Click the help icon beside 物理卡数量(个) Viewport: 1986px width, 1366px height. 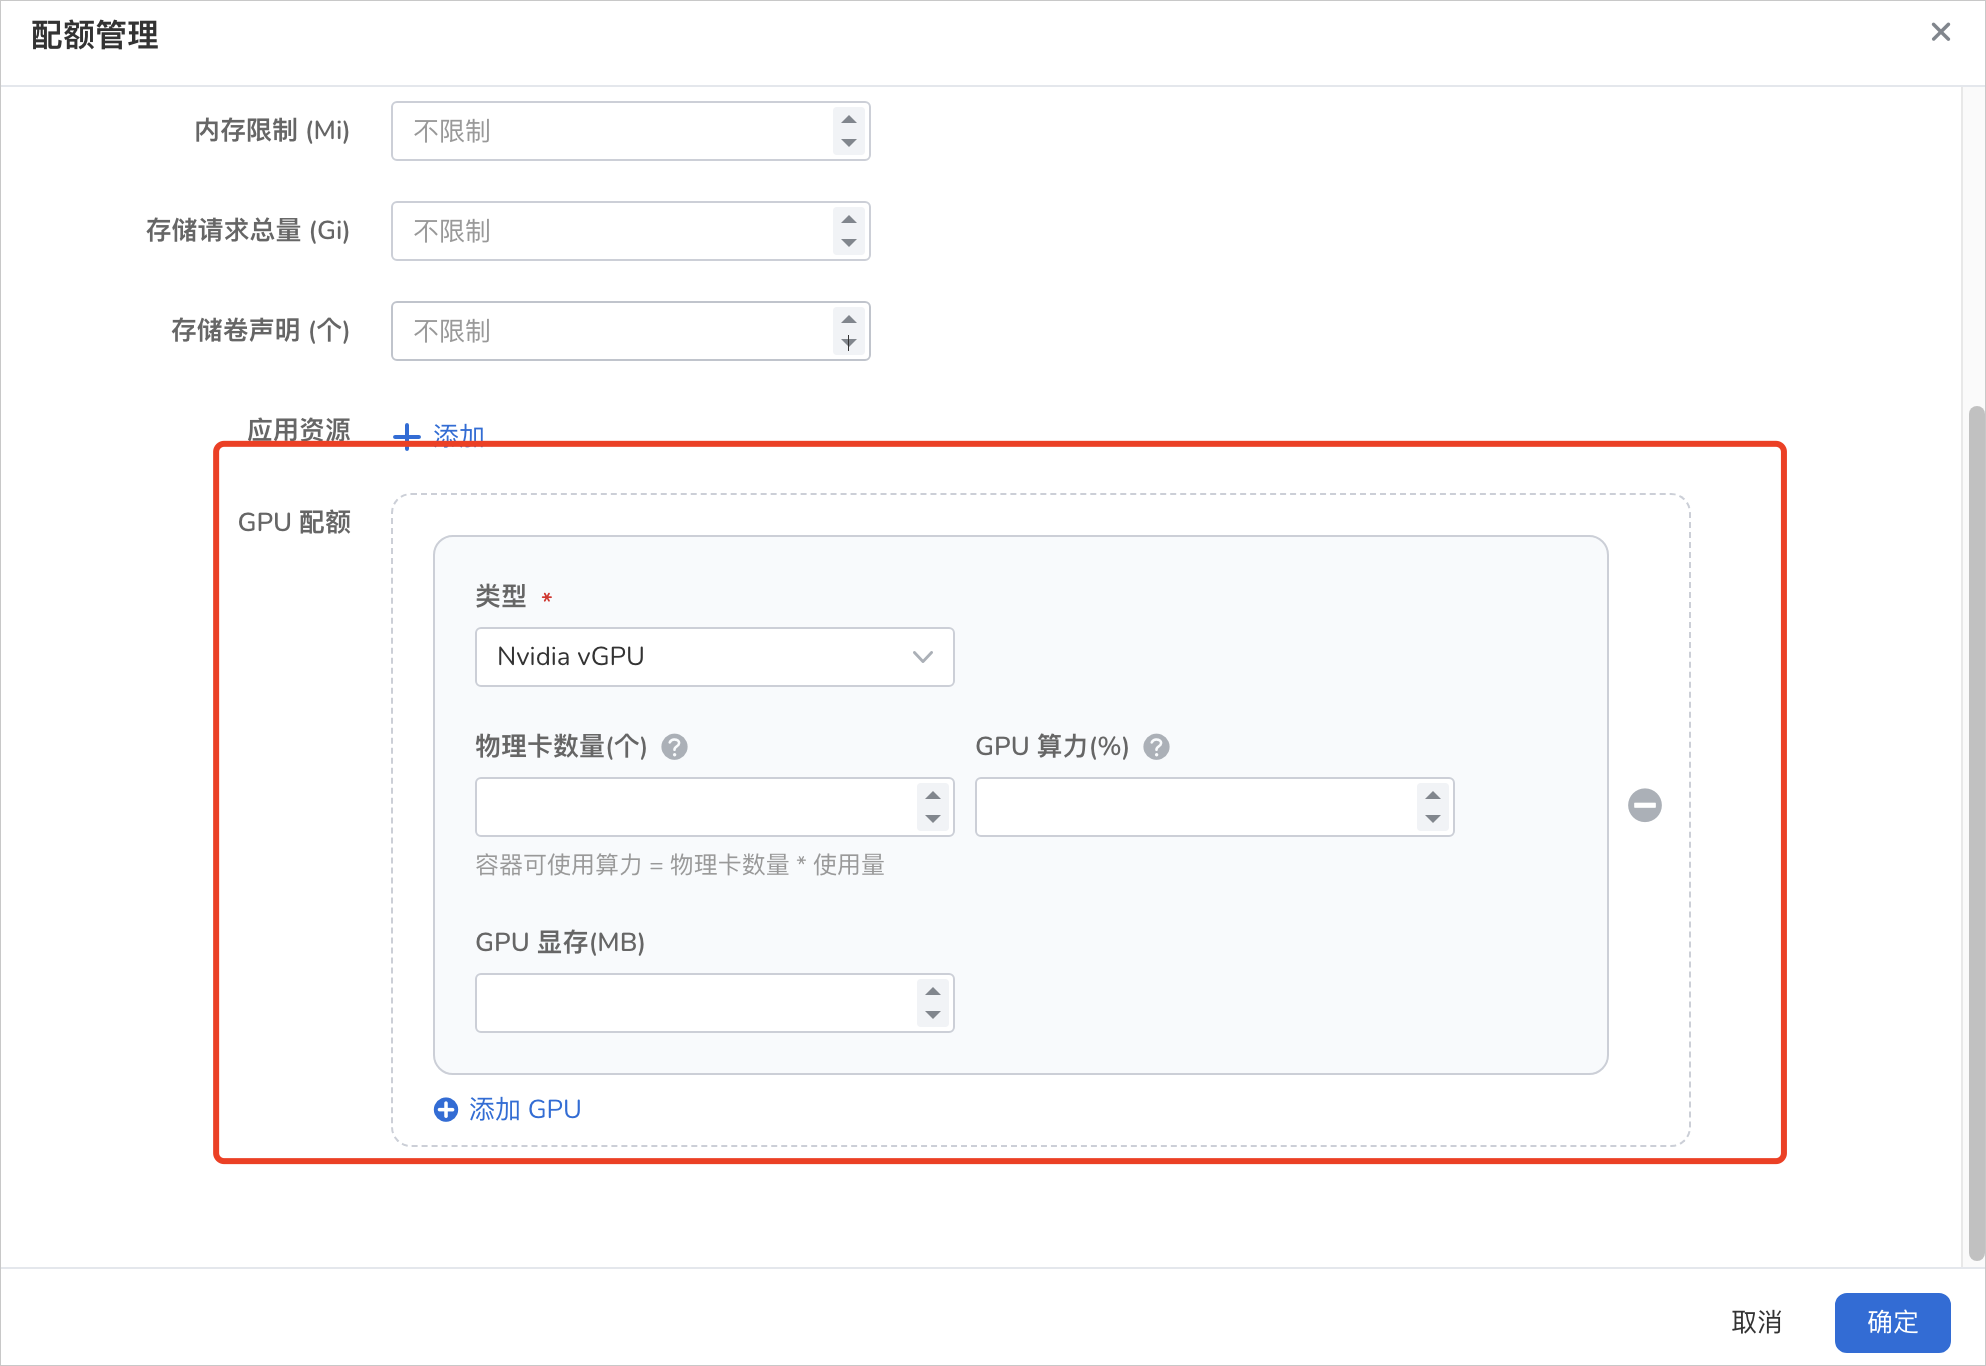674,747
